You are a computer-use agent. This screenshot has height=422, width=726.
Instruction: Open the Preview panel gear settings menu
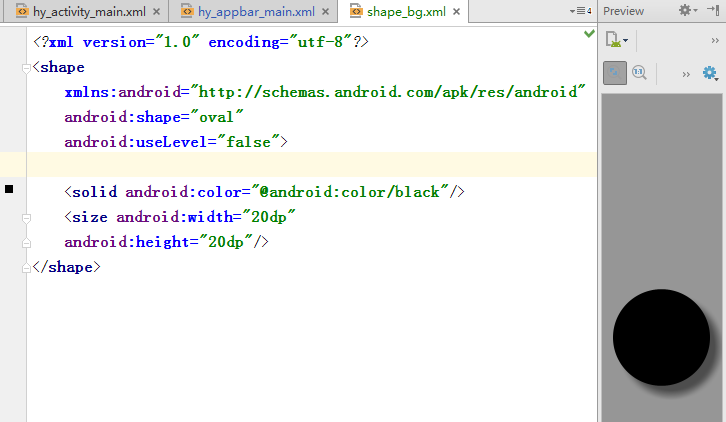point(688,10)
